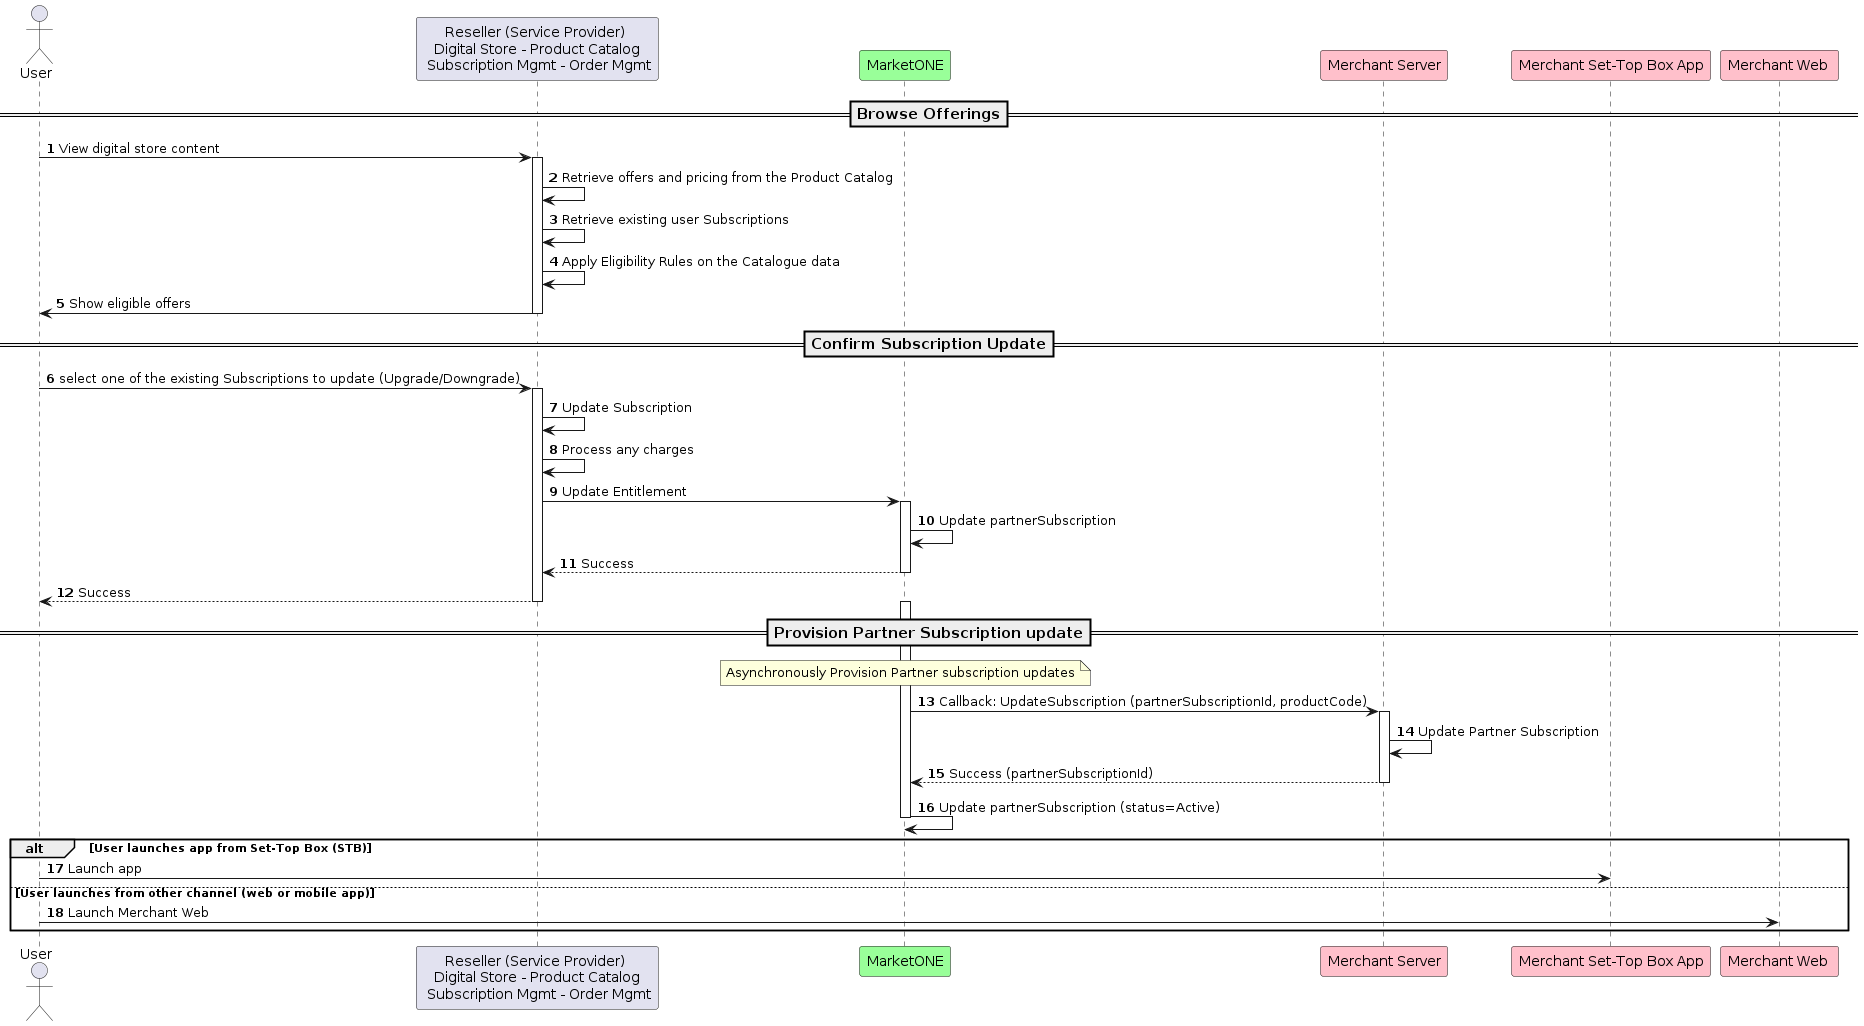The image size is (1864, 1026).
Task: Click message 10 Update partnerSubscription
Action: pos(1016,521)
